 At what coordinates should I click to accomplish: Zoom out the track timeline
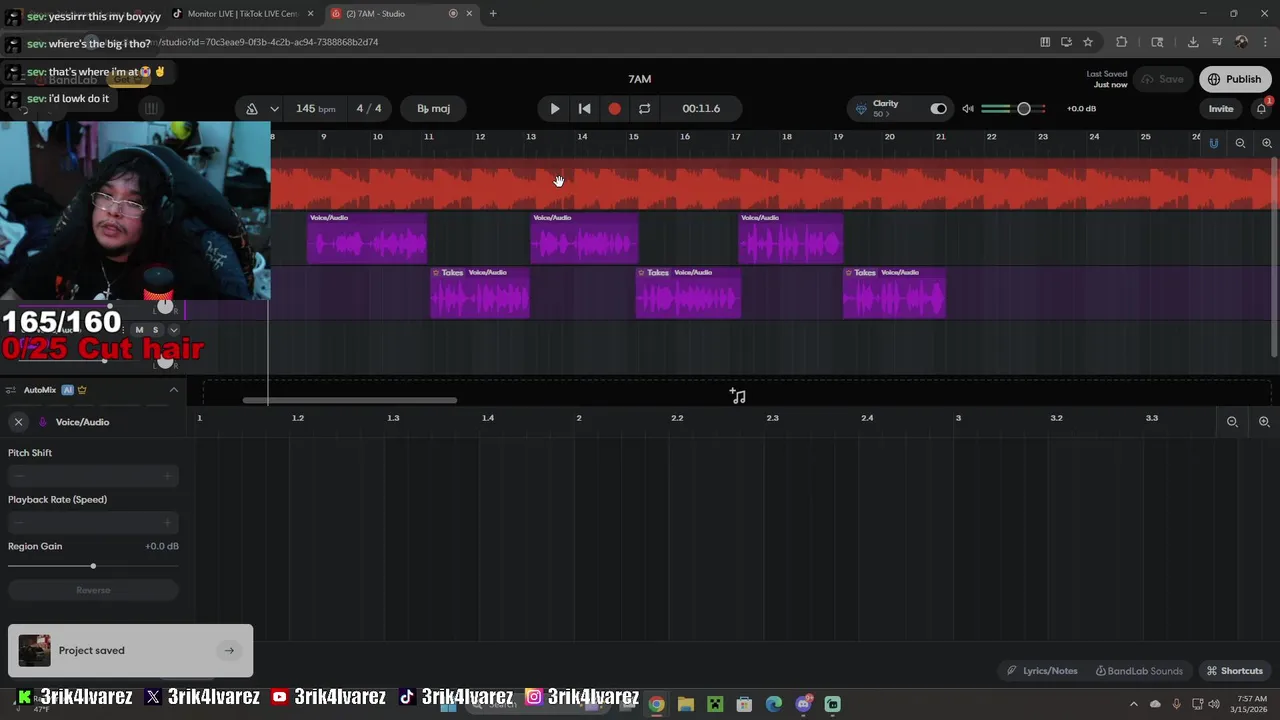pyautogui.click(x=1240, y=143)
